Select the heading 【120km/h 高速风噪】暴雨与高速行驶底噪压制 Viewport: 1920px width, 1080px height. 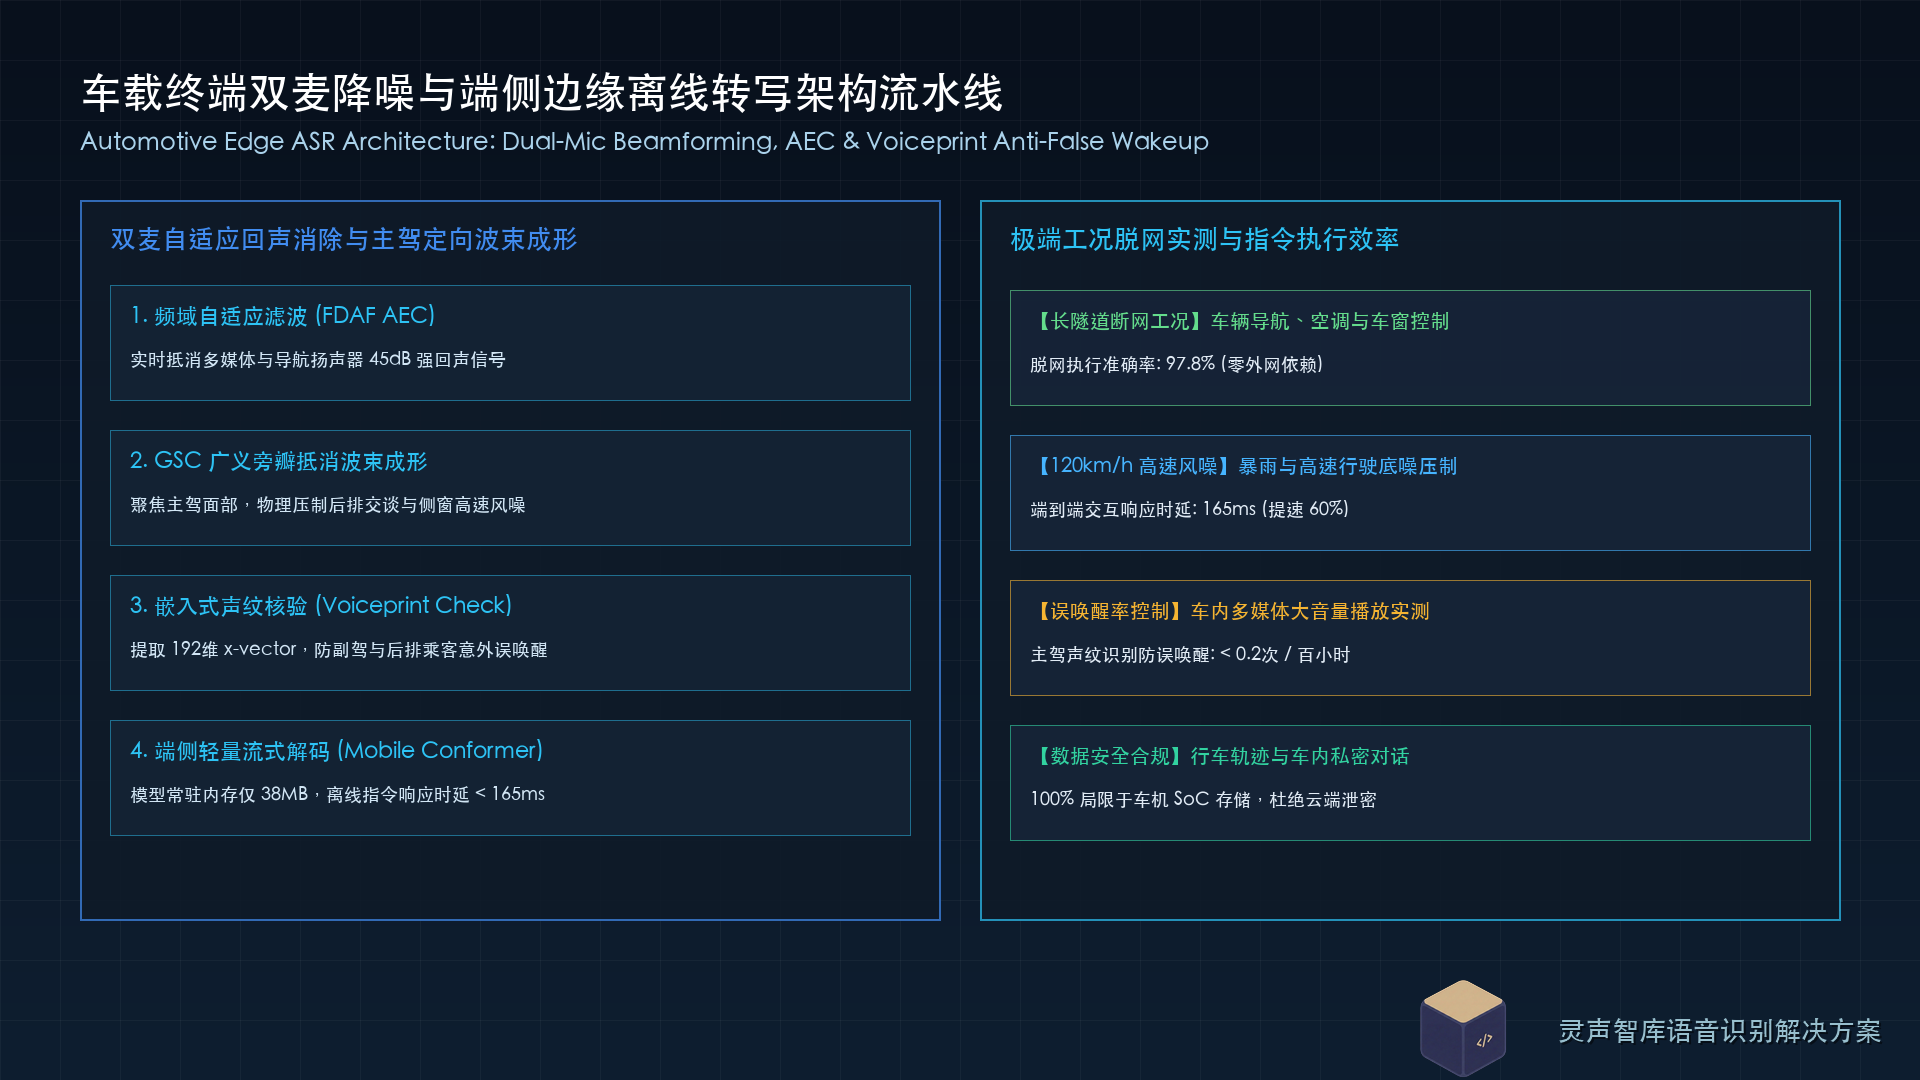click(1244, 466)
